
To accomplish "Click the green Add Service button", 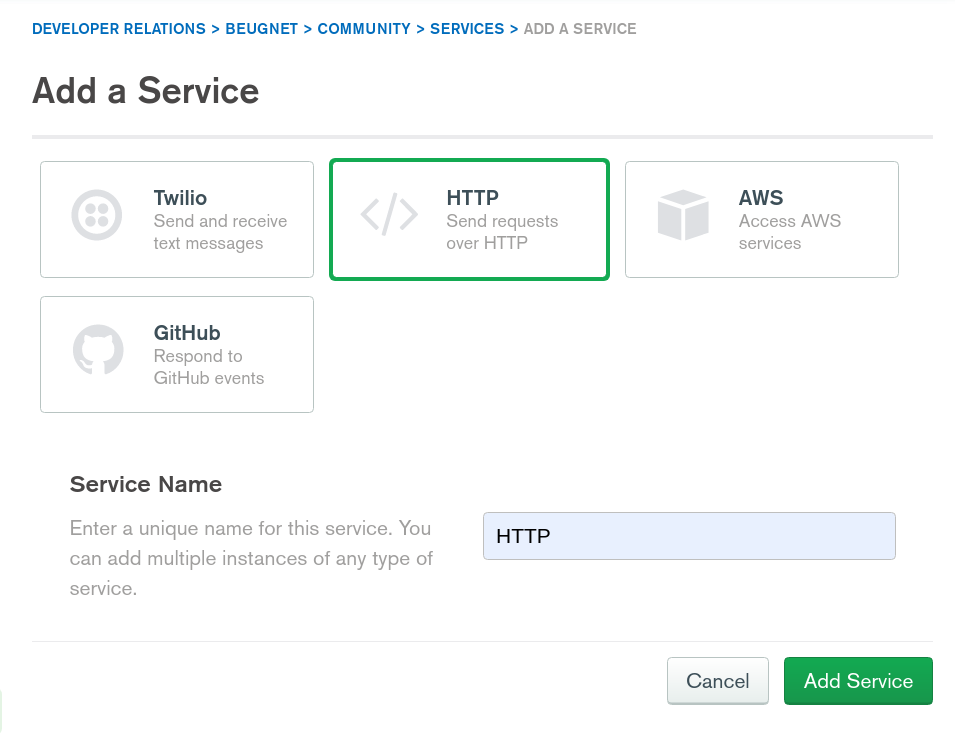I will [x=858, y=681].
